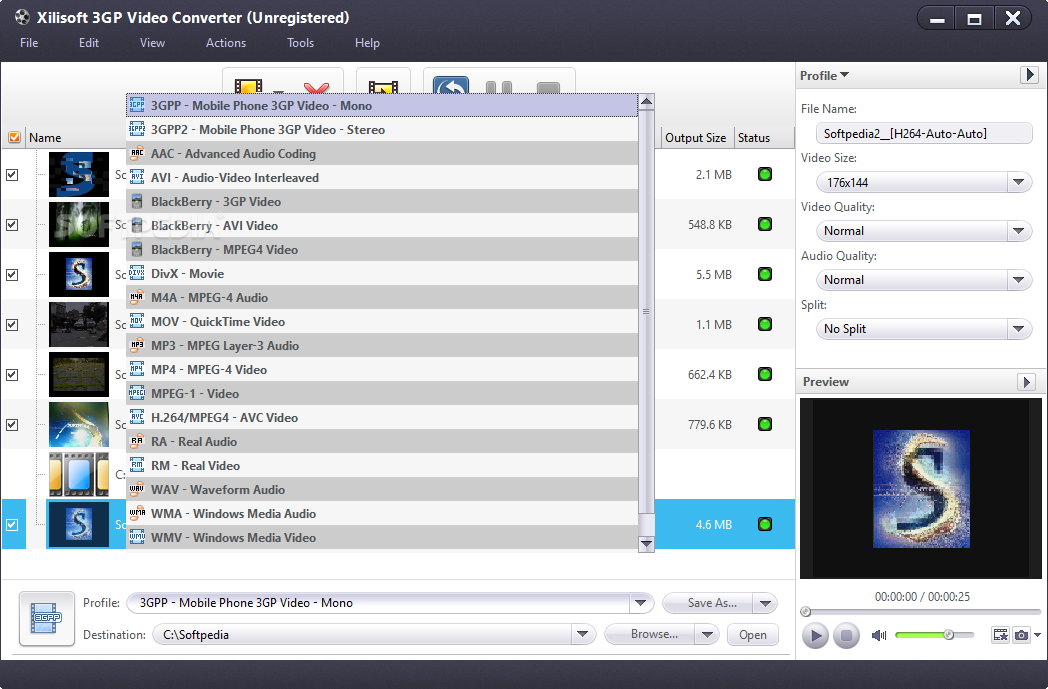Open the Audio Quality Normal dropdown
This screenshot has height=689, width=1048.
pyautogui.click(x=924, y=279)
